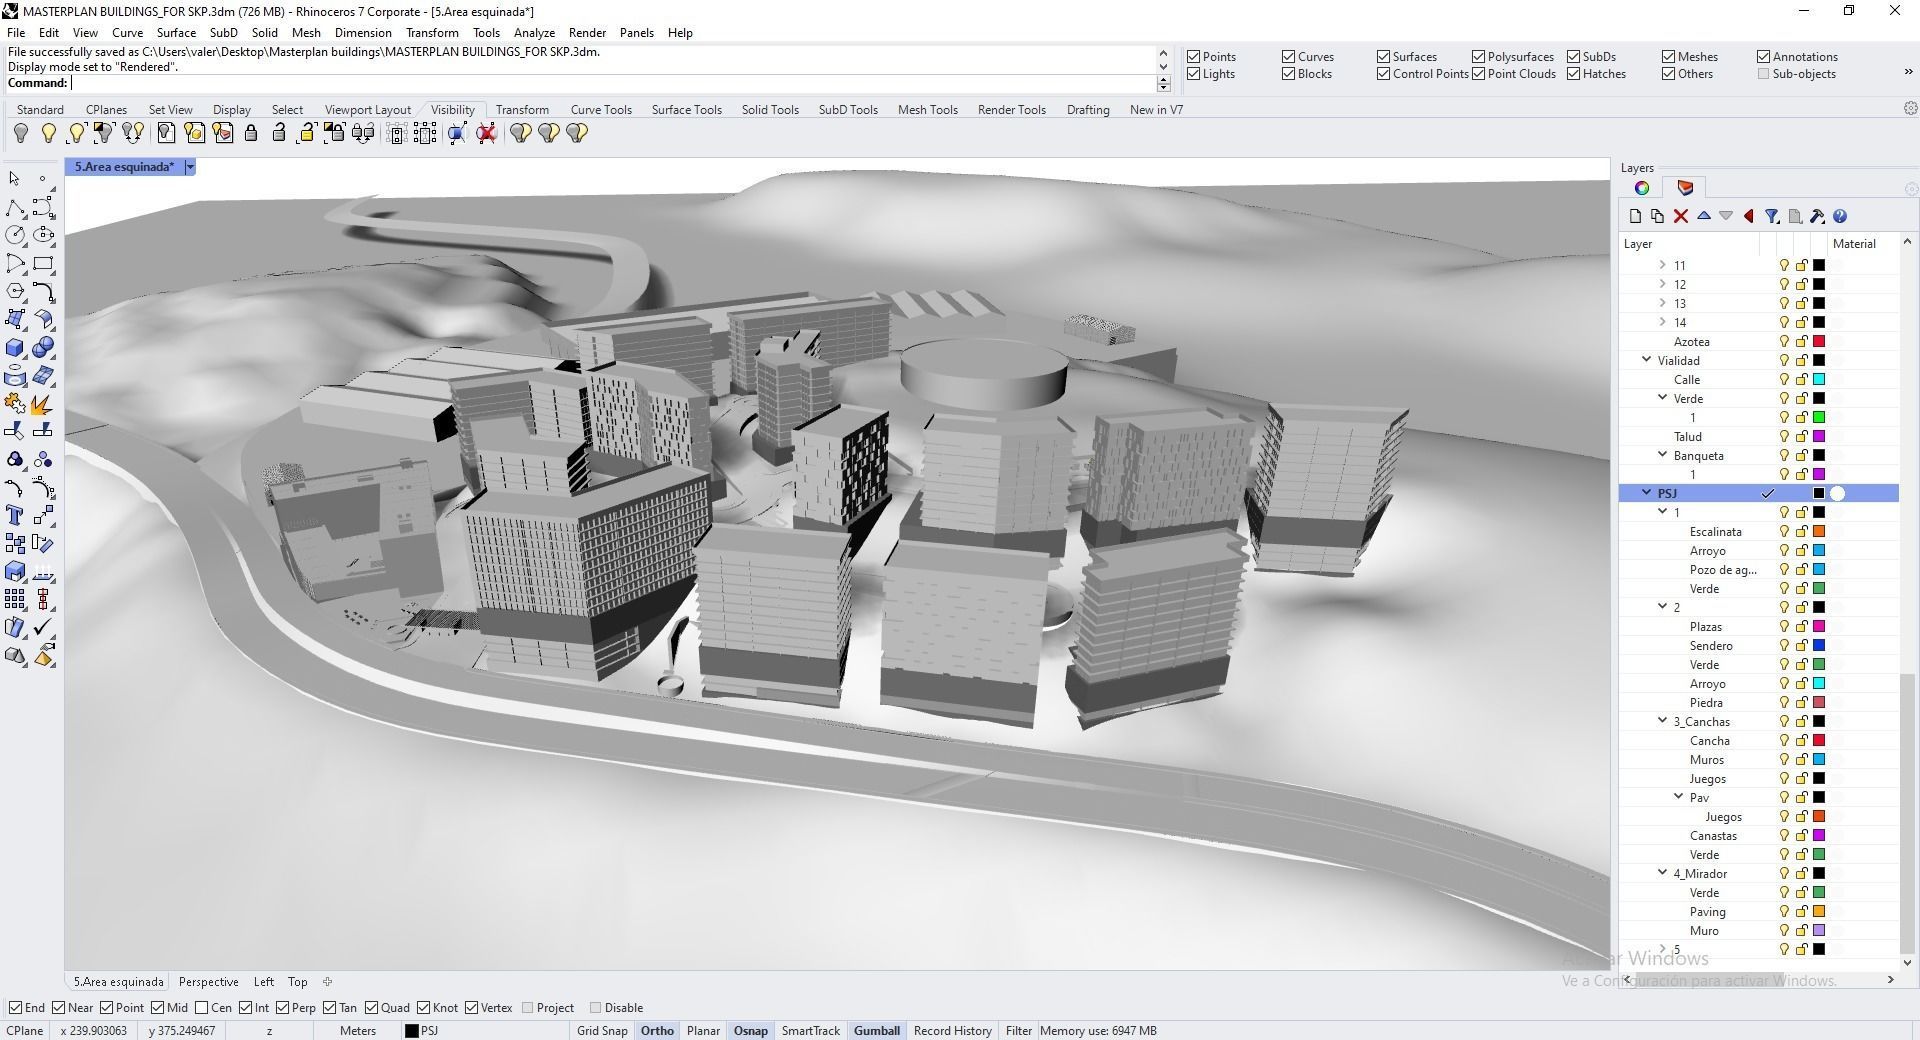Click the red X Disable Clipping Plane icon
This screenshot has height=1040, width=1920.
coord(487,133)
